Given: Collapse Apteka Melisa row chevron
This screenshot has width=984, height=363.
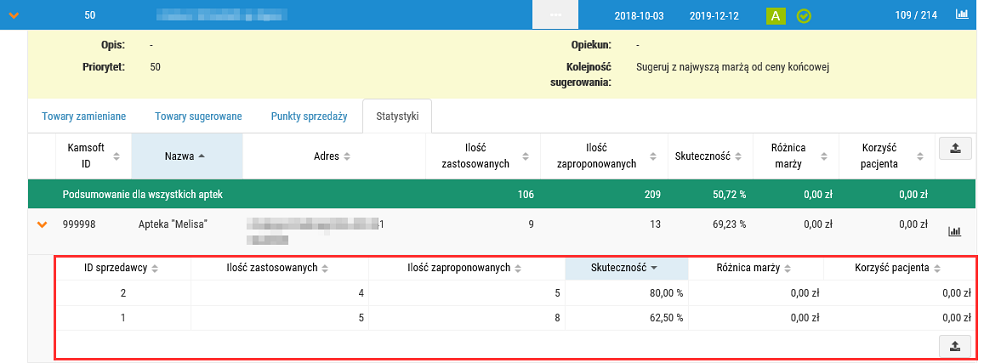Looking at the screenshot, I should (x=43, y=224).
